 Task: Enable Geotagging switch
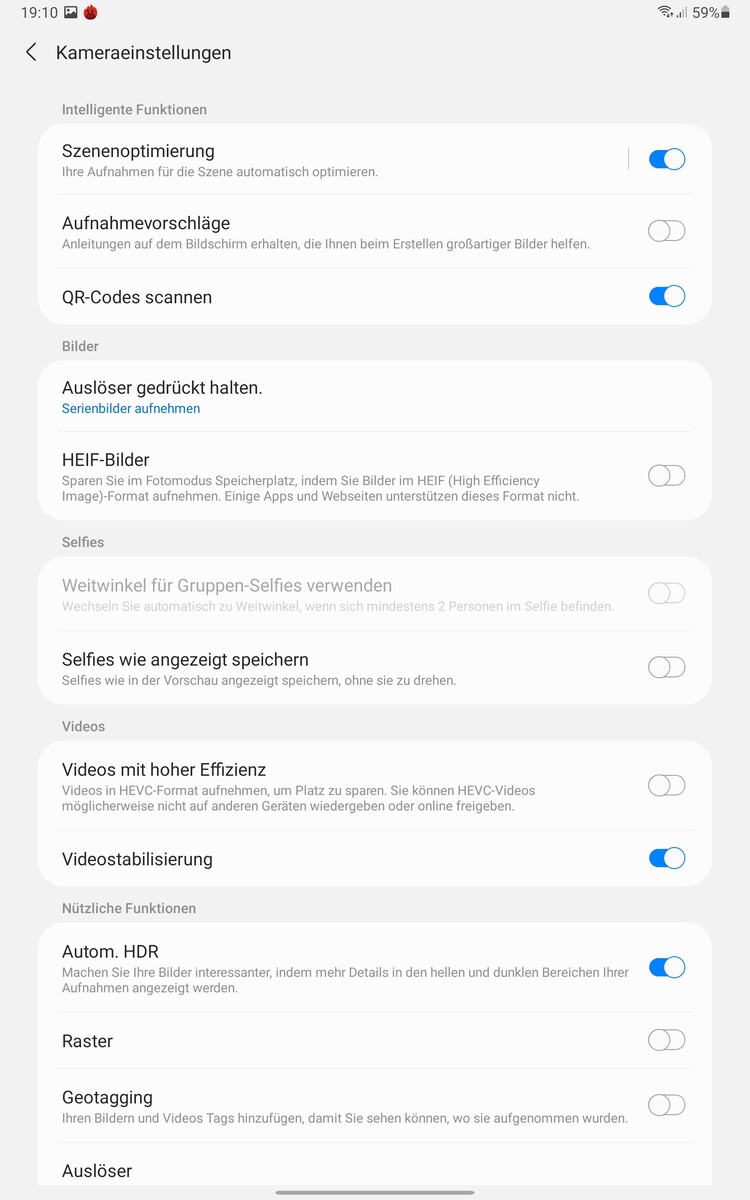pyautogui.click(x=666, y=1105)
